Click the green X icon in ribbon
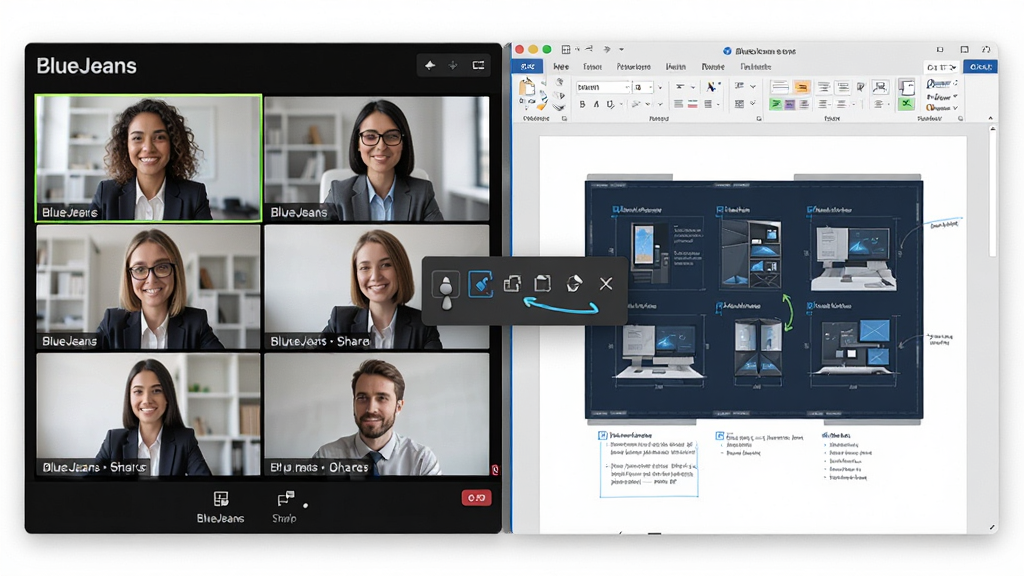 point(906,104)
